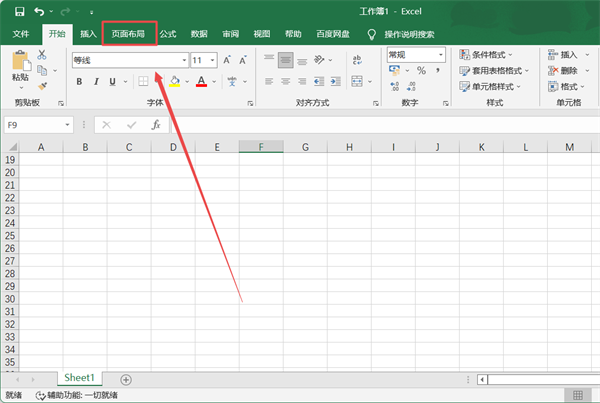
Task: Click the Format Painter brush icon
Action: (42, 87)
